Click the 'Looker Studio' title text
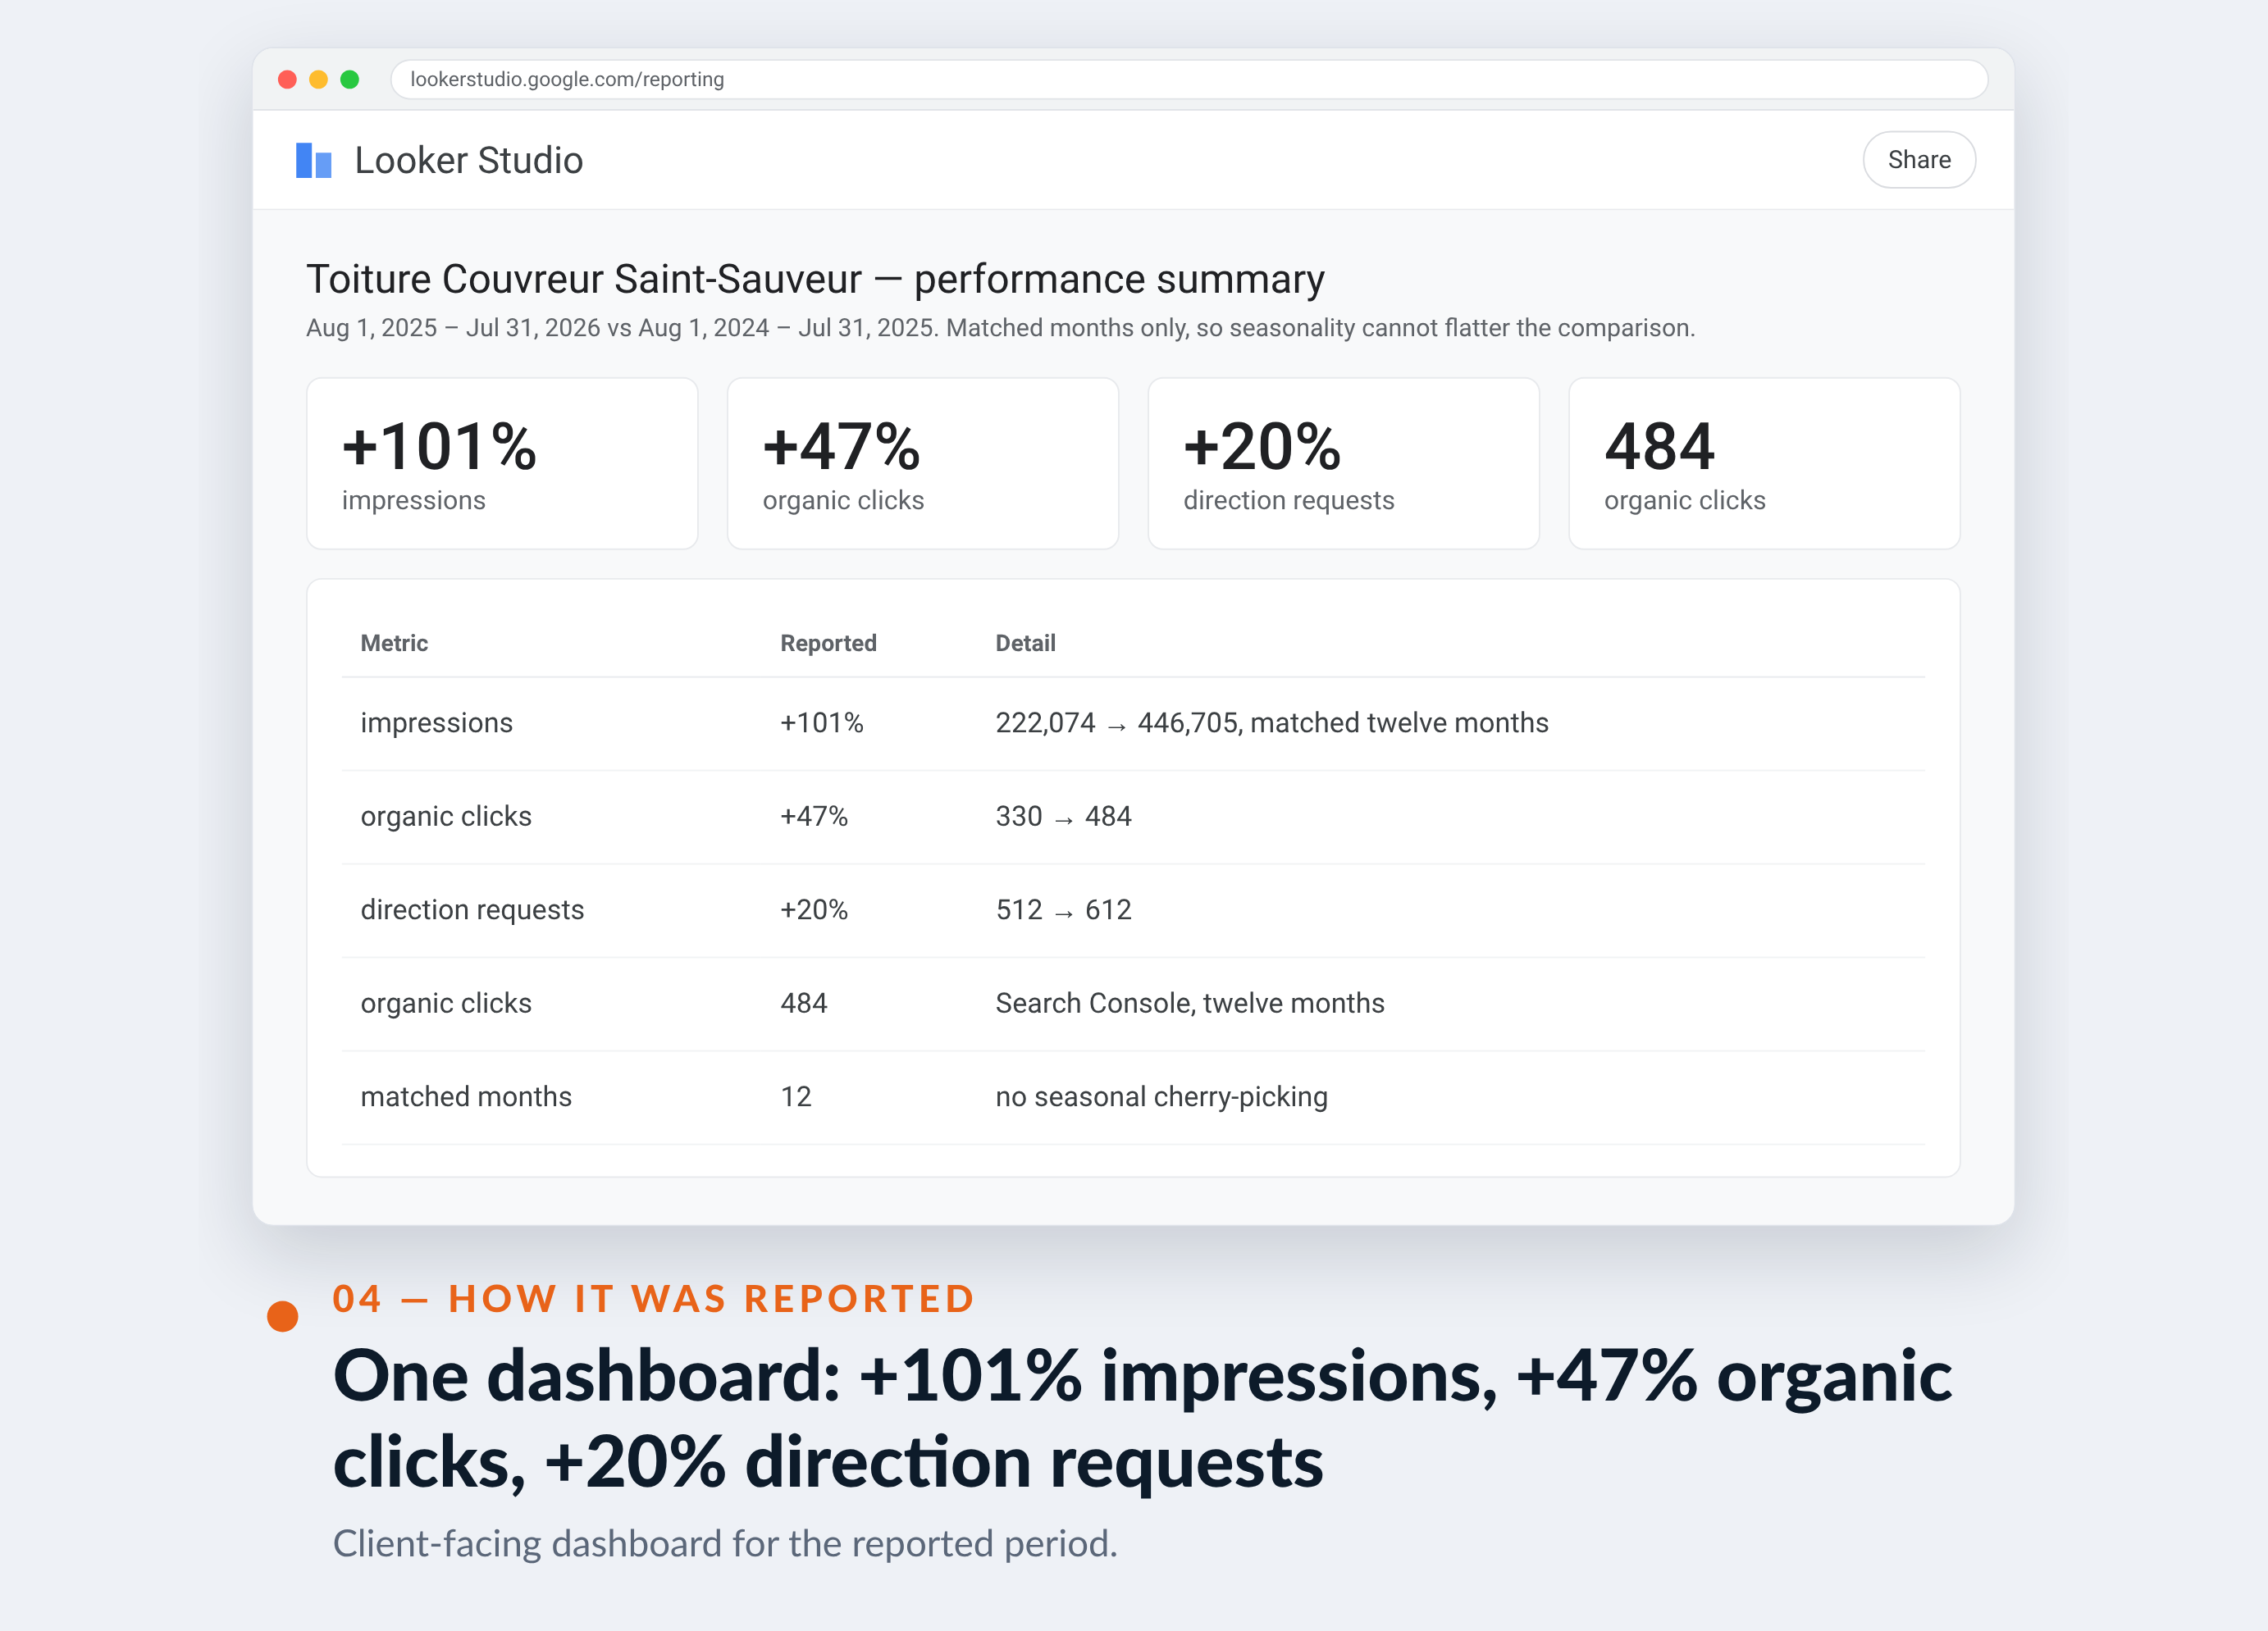Image resolution: width=2268 pixels, height=1631 pixels. [468, 160]
